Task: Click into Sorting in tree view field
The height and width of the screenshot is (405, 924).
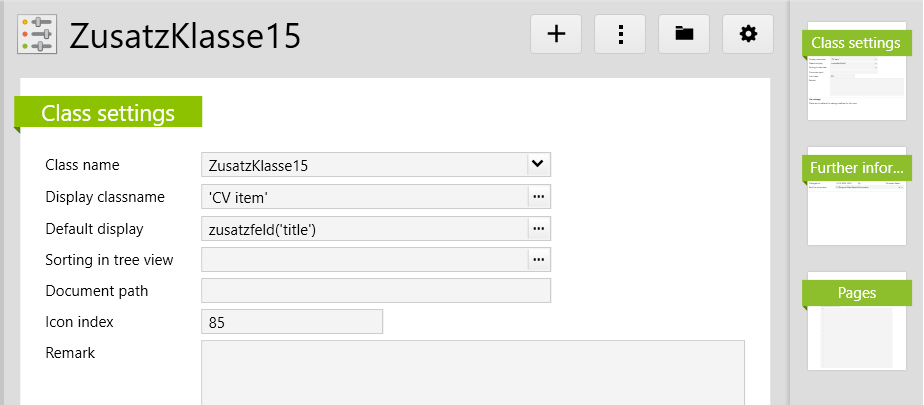Action: [x=365, y=260]
